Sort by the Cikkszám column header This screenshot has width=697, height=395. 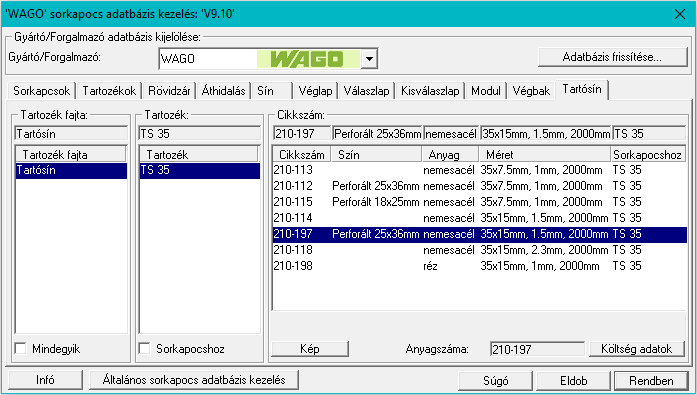point(302,155)
